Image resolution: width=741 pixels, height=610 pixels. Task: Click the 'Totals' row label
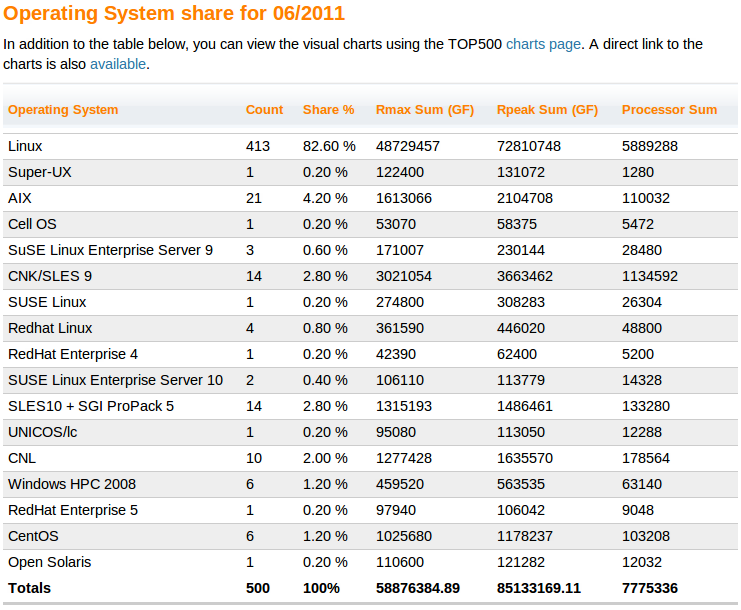29,588
